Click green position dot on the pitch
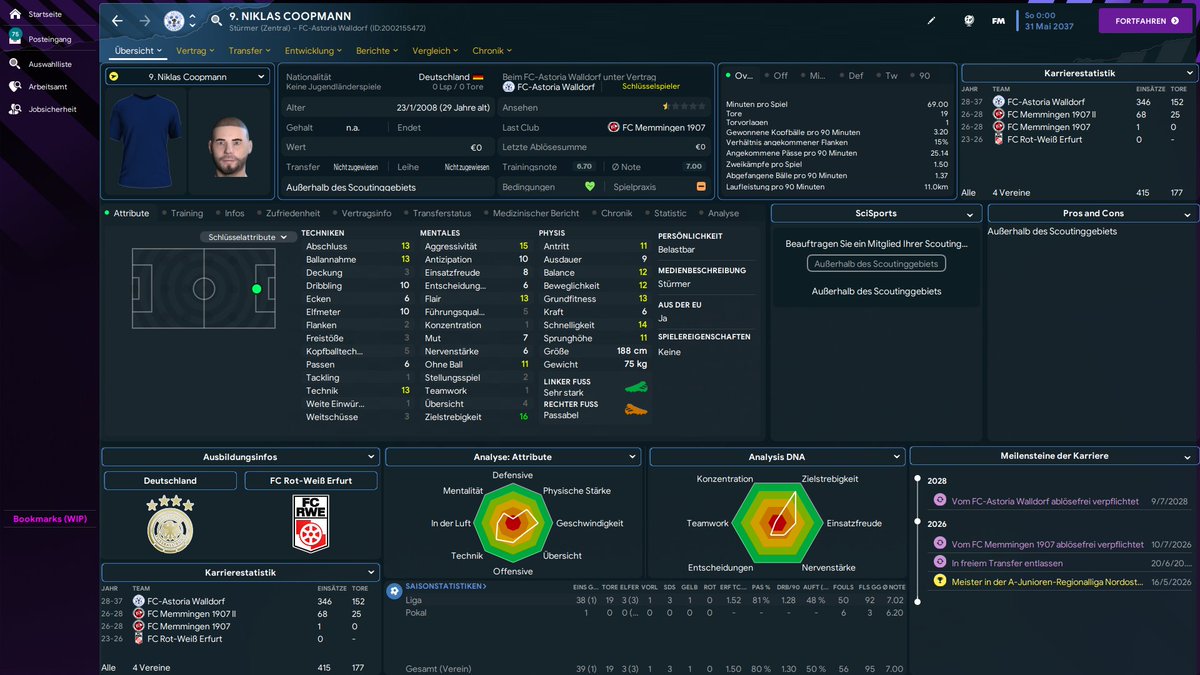 (257, 289)
